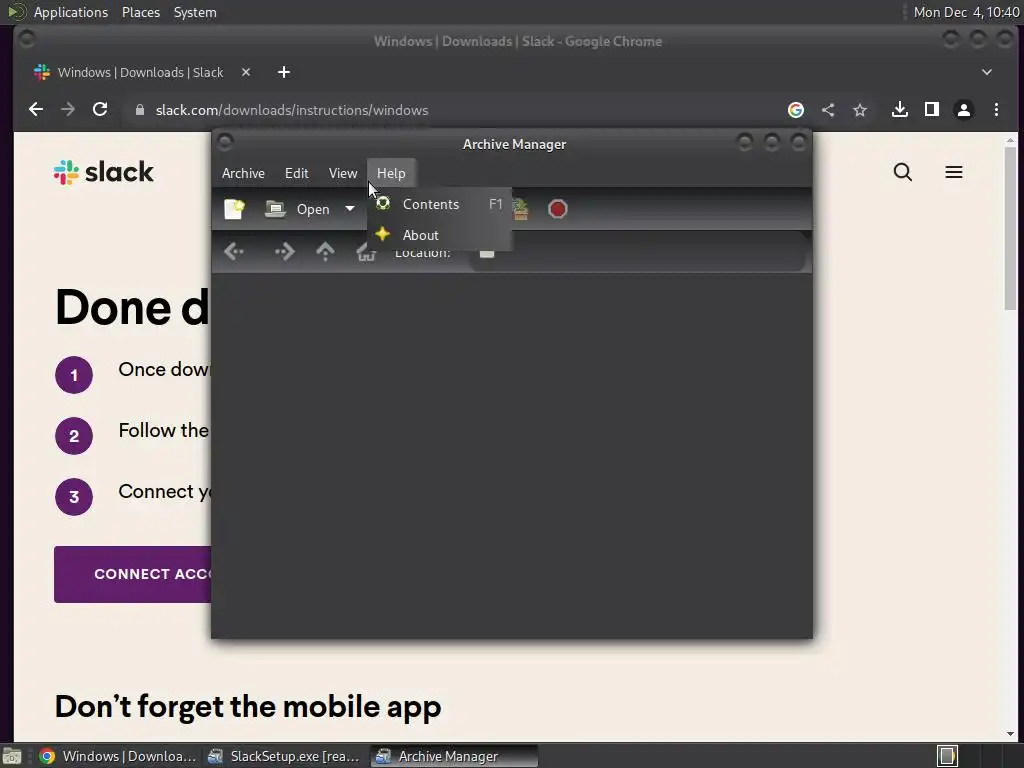Click the Extract icon behind the Help menu
The height and width of the screenshot is (768, 1024).
[x=520, y=209]
